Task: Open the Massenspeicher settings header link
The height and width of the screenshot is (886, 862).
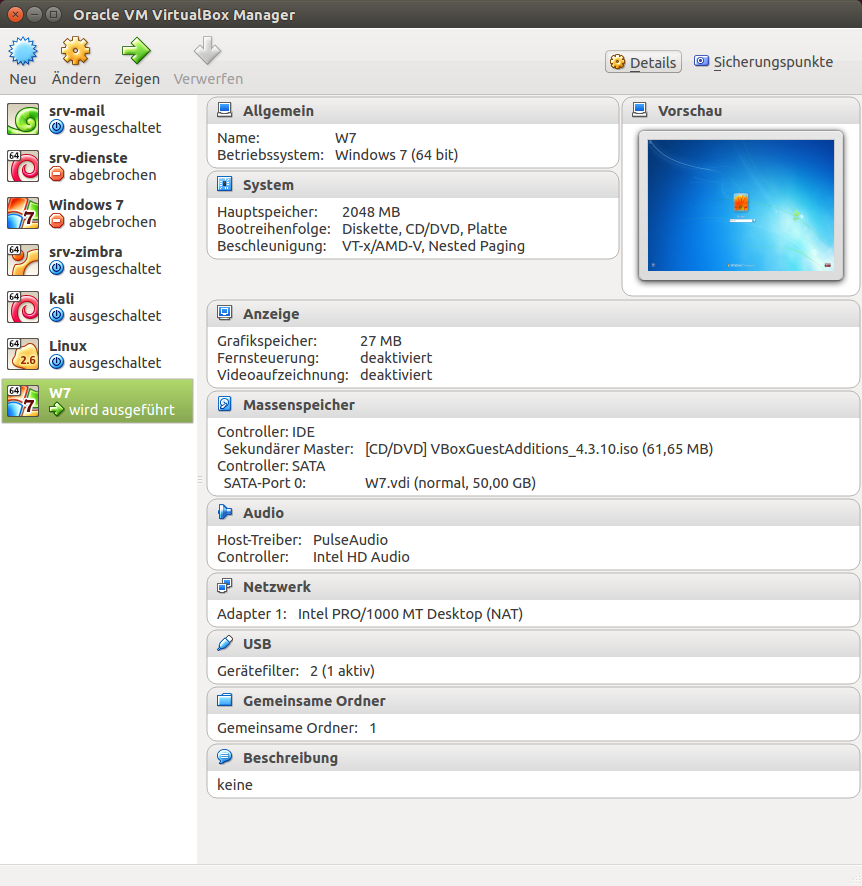Action: (299, 405)
